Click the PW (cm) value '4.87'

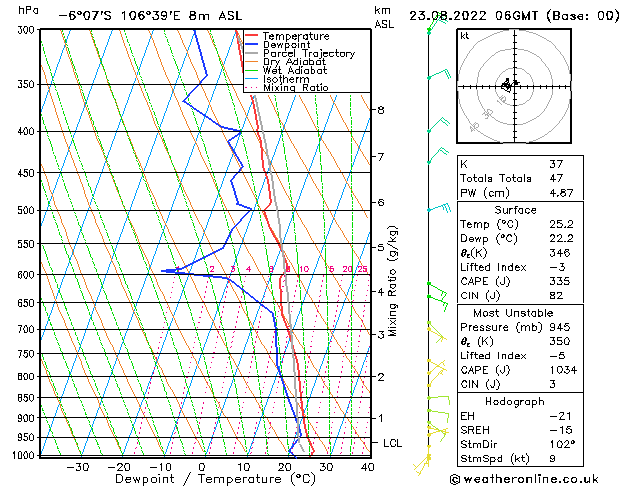(561, 193)
